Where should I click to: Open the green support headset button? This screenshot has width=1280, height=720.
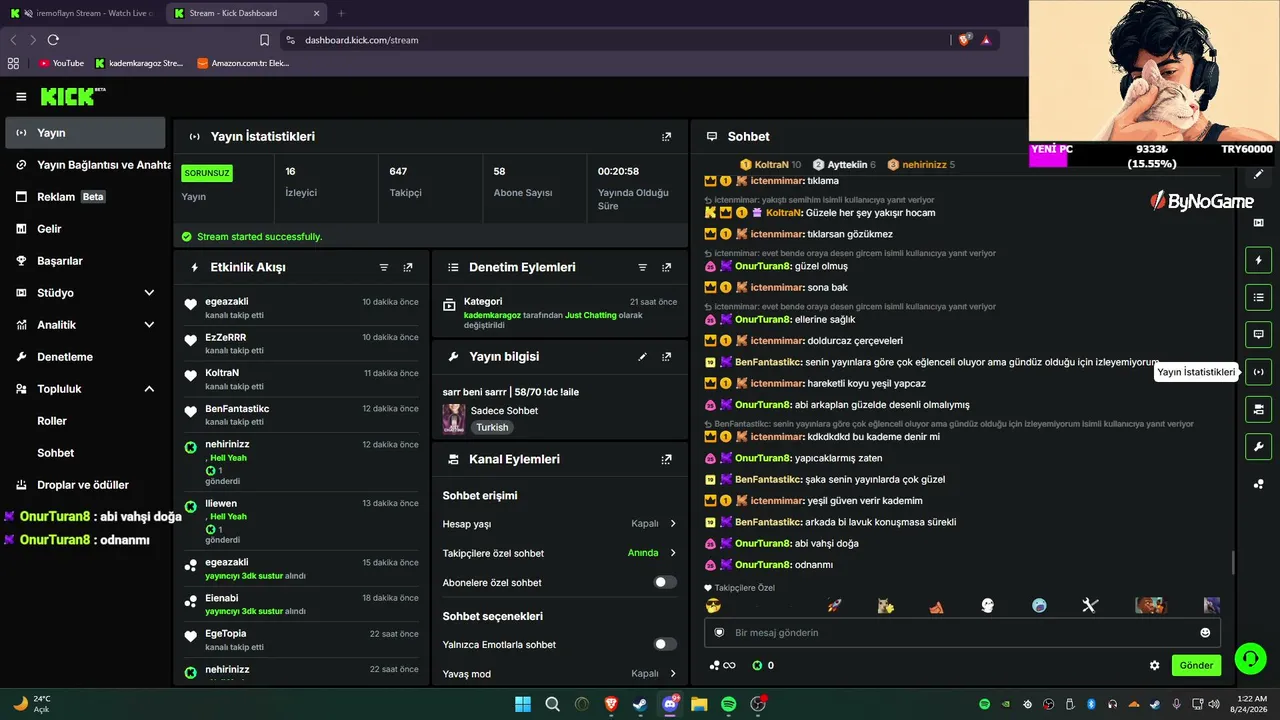1250,658
